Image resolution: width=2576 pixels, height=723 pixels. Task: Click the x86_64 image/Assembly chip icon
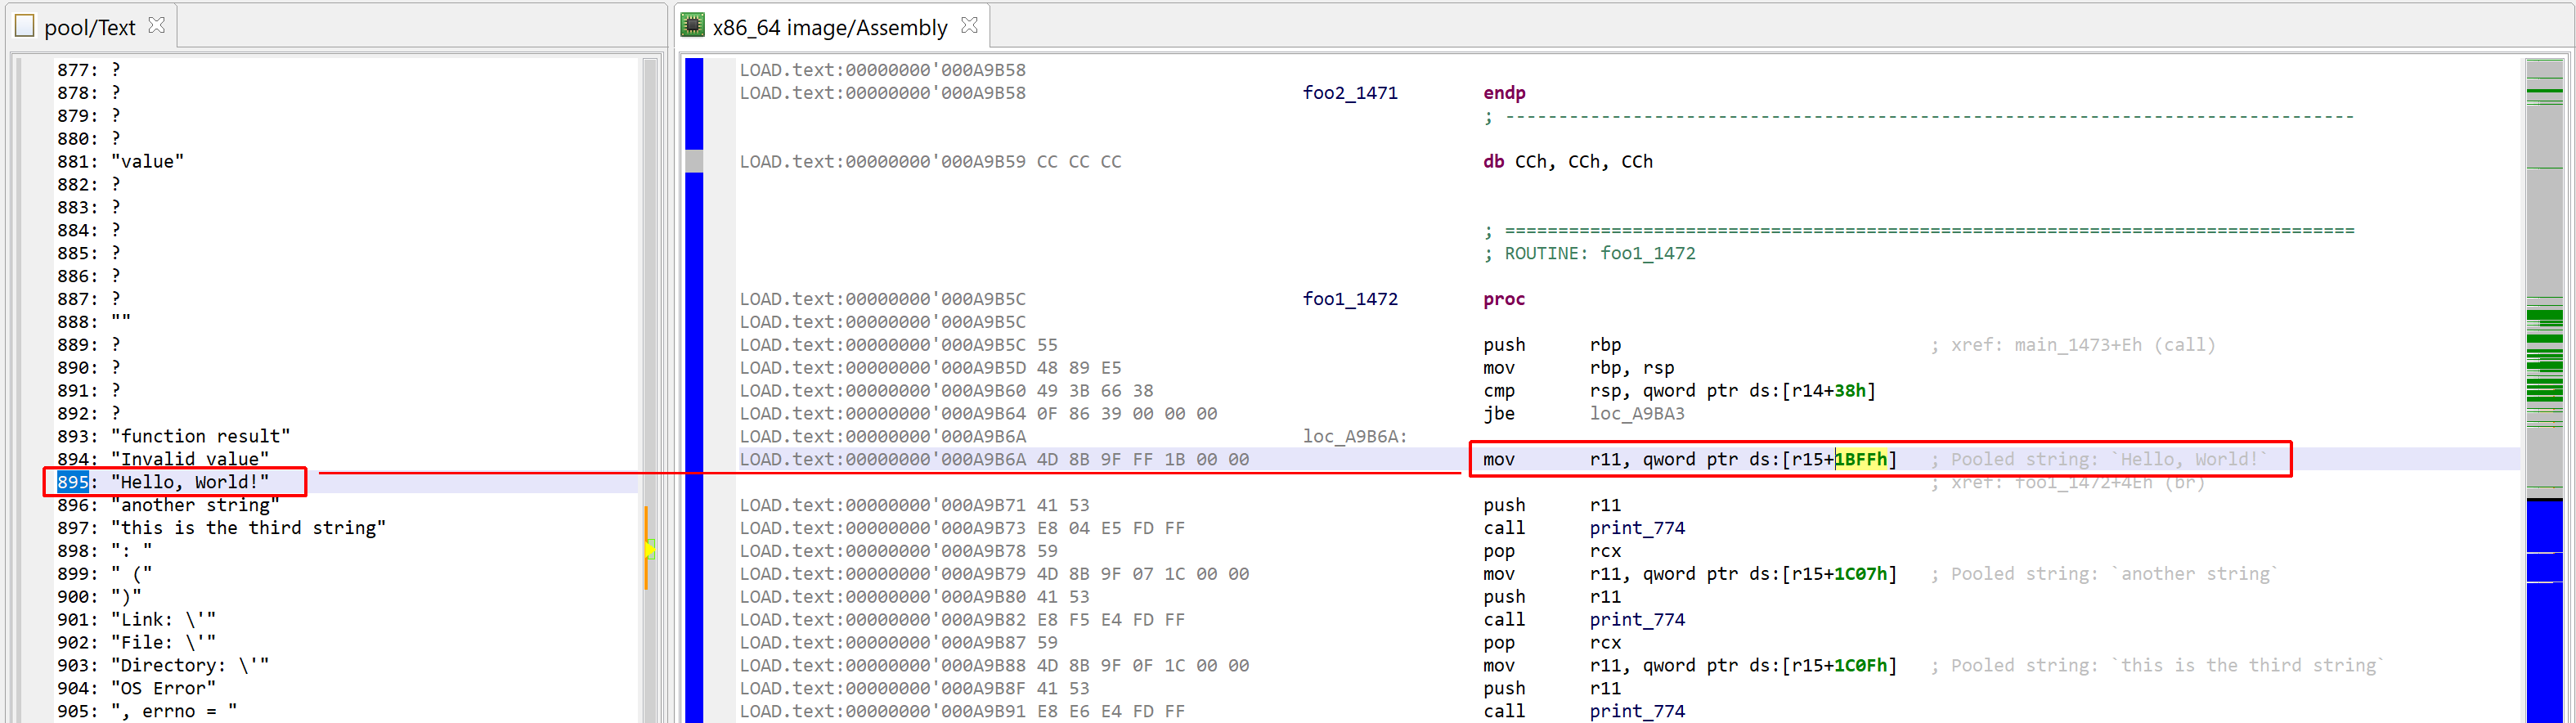(693, 26)
